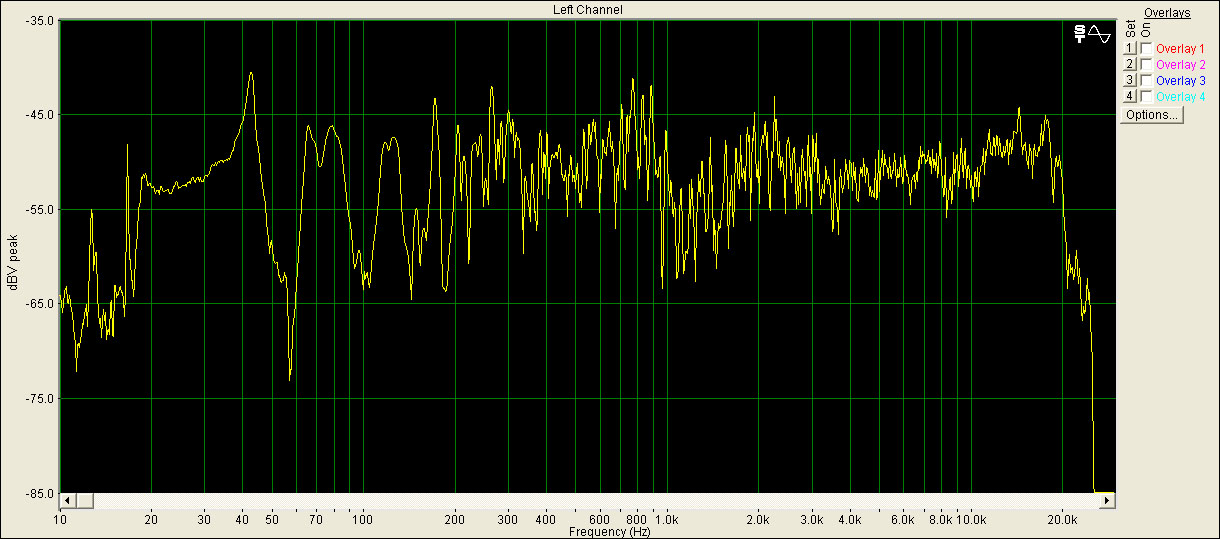Image resolution: width=1220 pixels, height=539 pixels.
Task: Click the 4.0k frequency axis label
Action: pyautogui.click(x=849, y=520)
